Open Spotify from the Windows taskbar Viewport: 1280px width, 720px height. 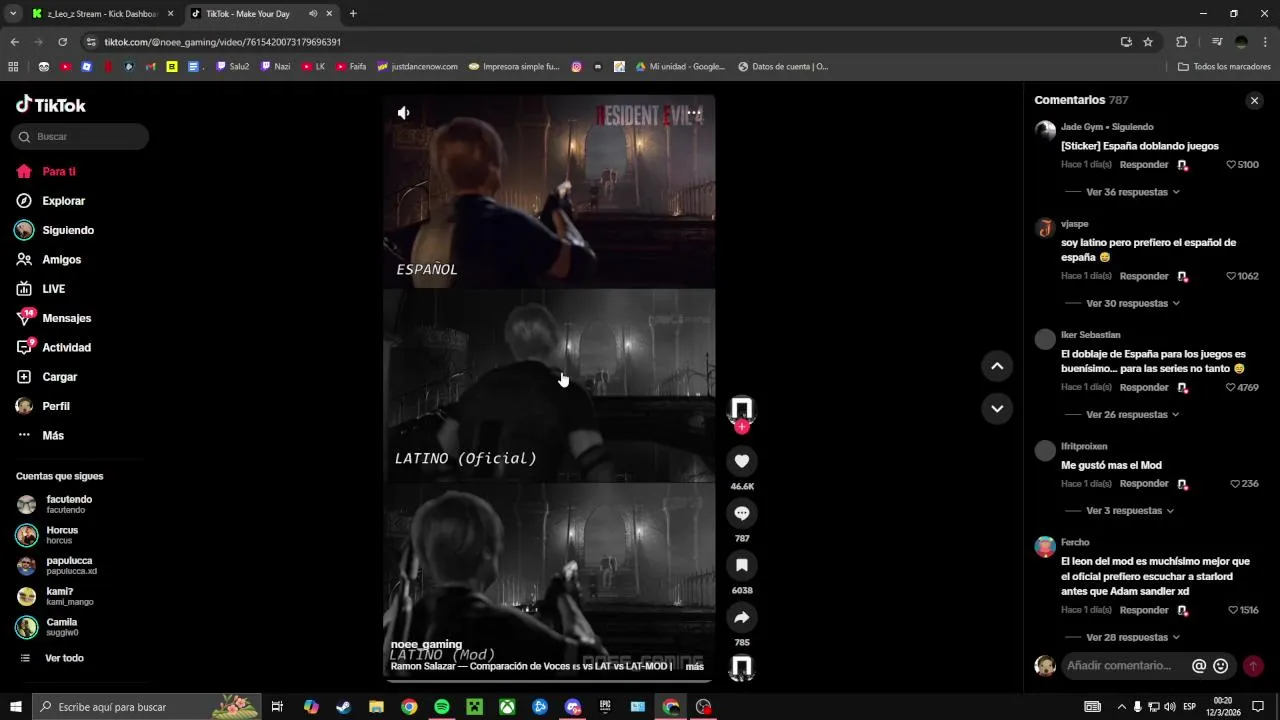[x=442, y=707]
